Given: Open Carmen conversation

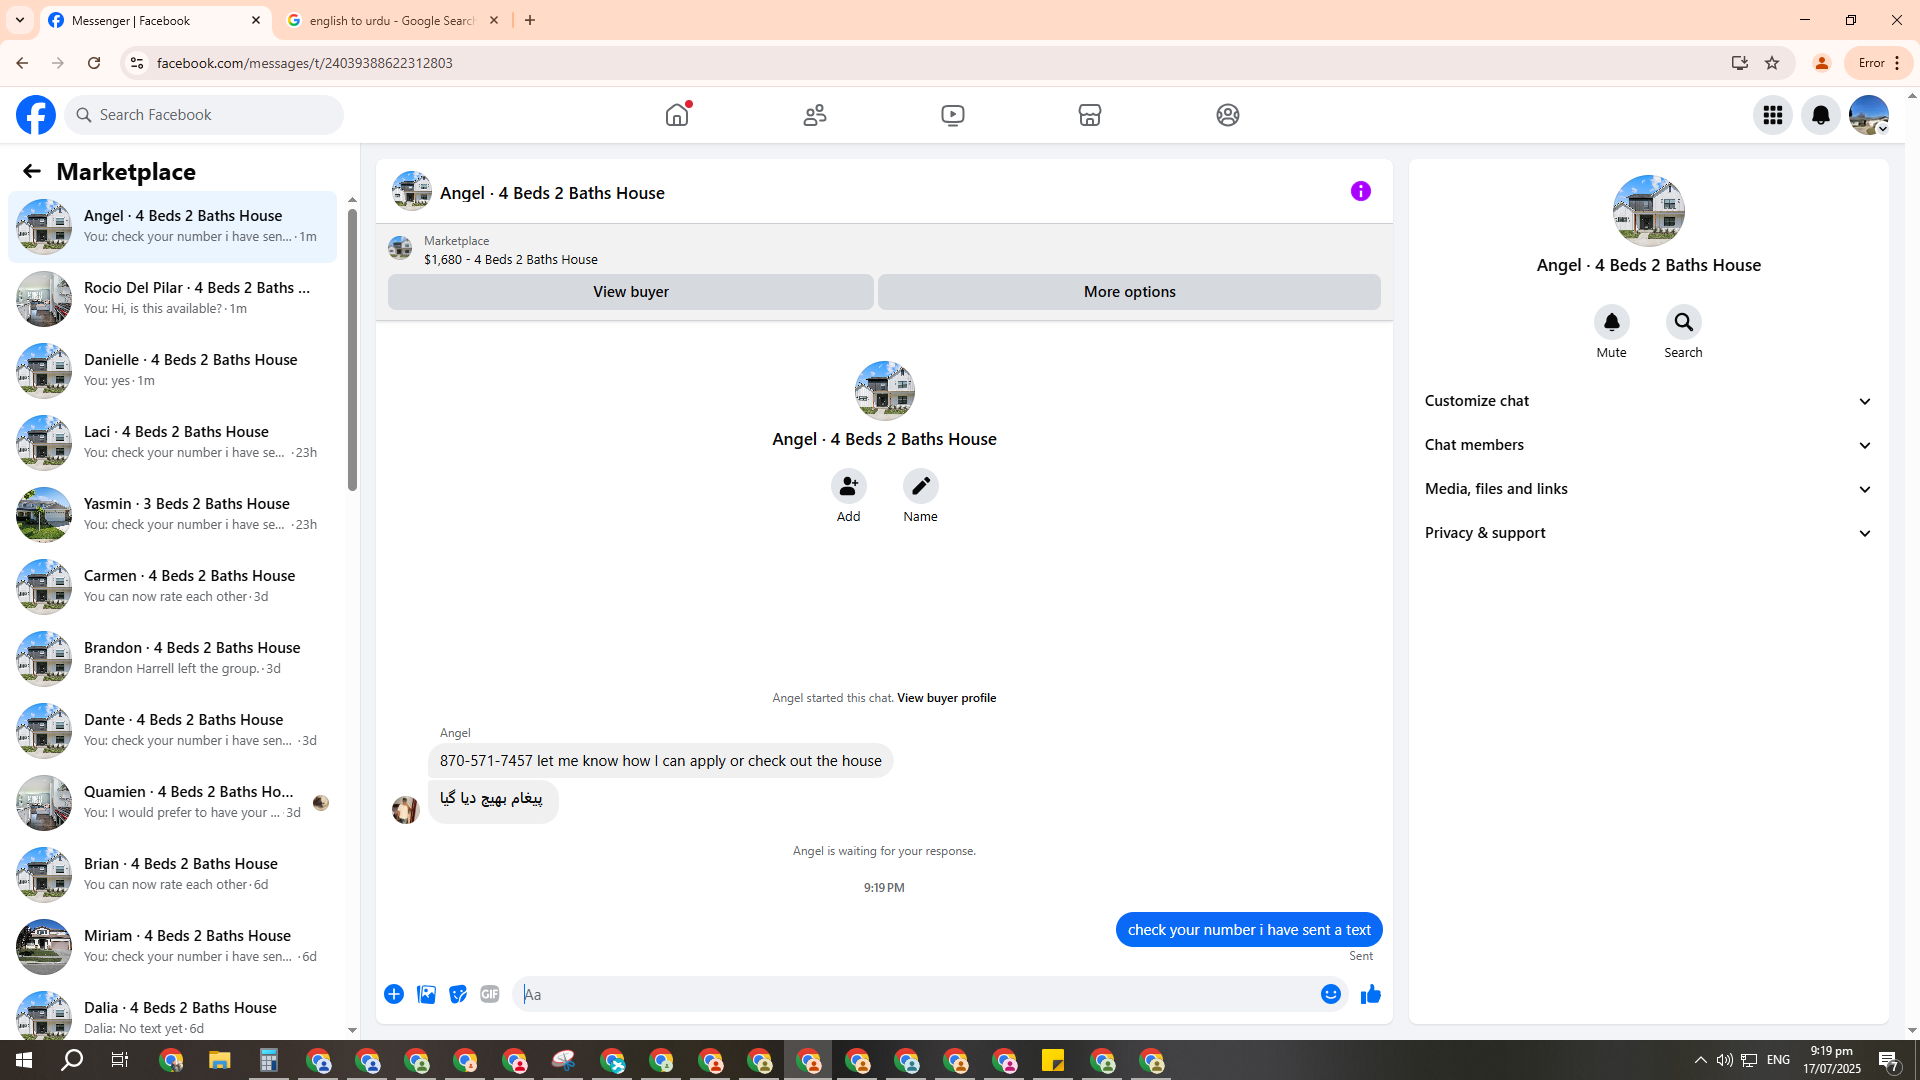Looking at the screenshot, I should (x=172, y=587).
